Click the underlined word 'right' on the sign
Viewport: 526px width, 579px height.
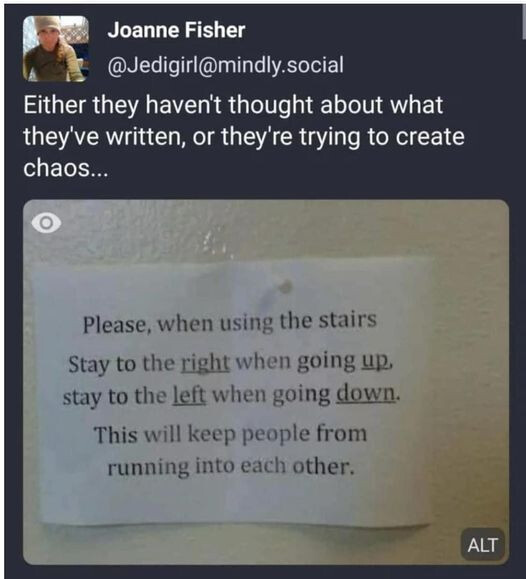(x=205, y=363)
